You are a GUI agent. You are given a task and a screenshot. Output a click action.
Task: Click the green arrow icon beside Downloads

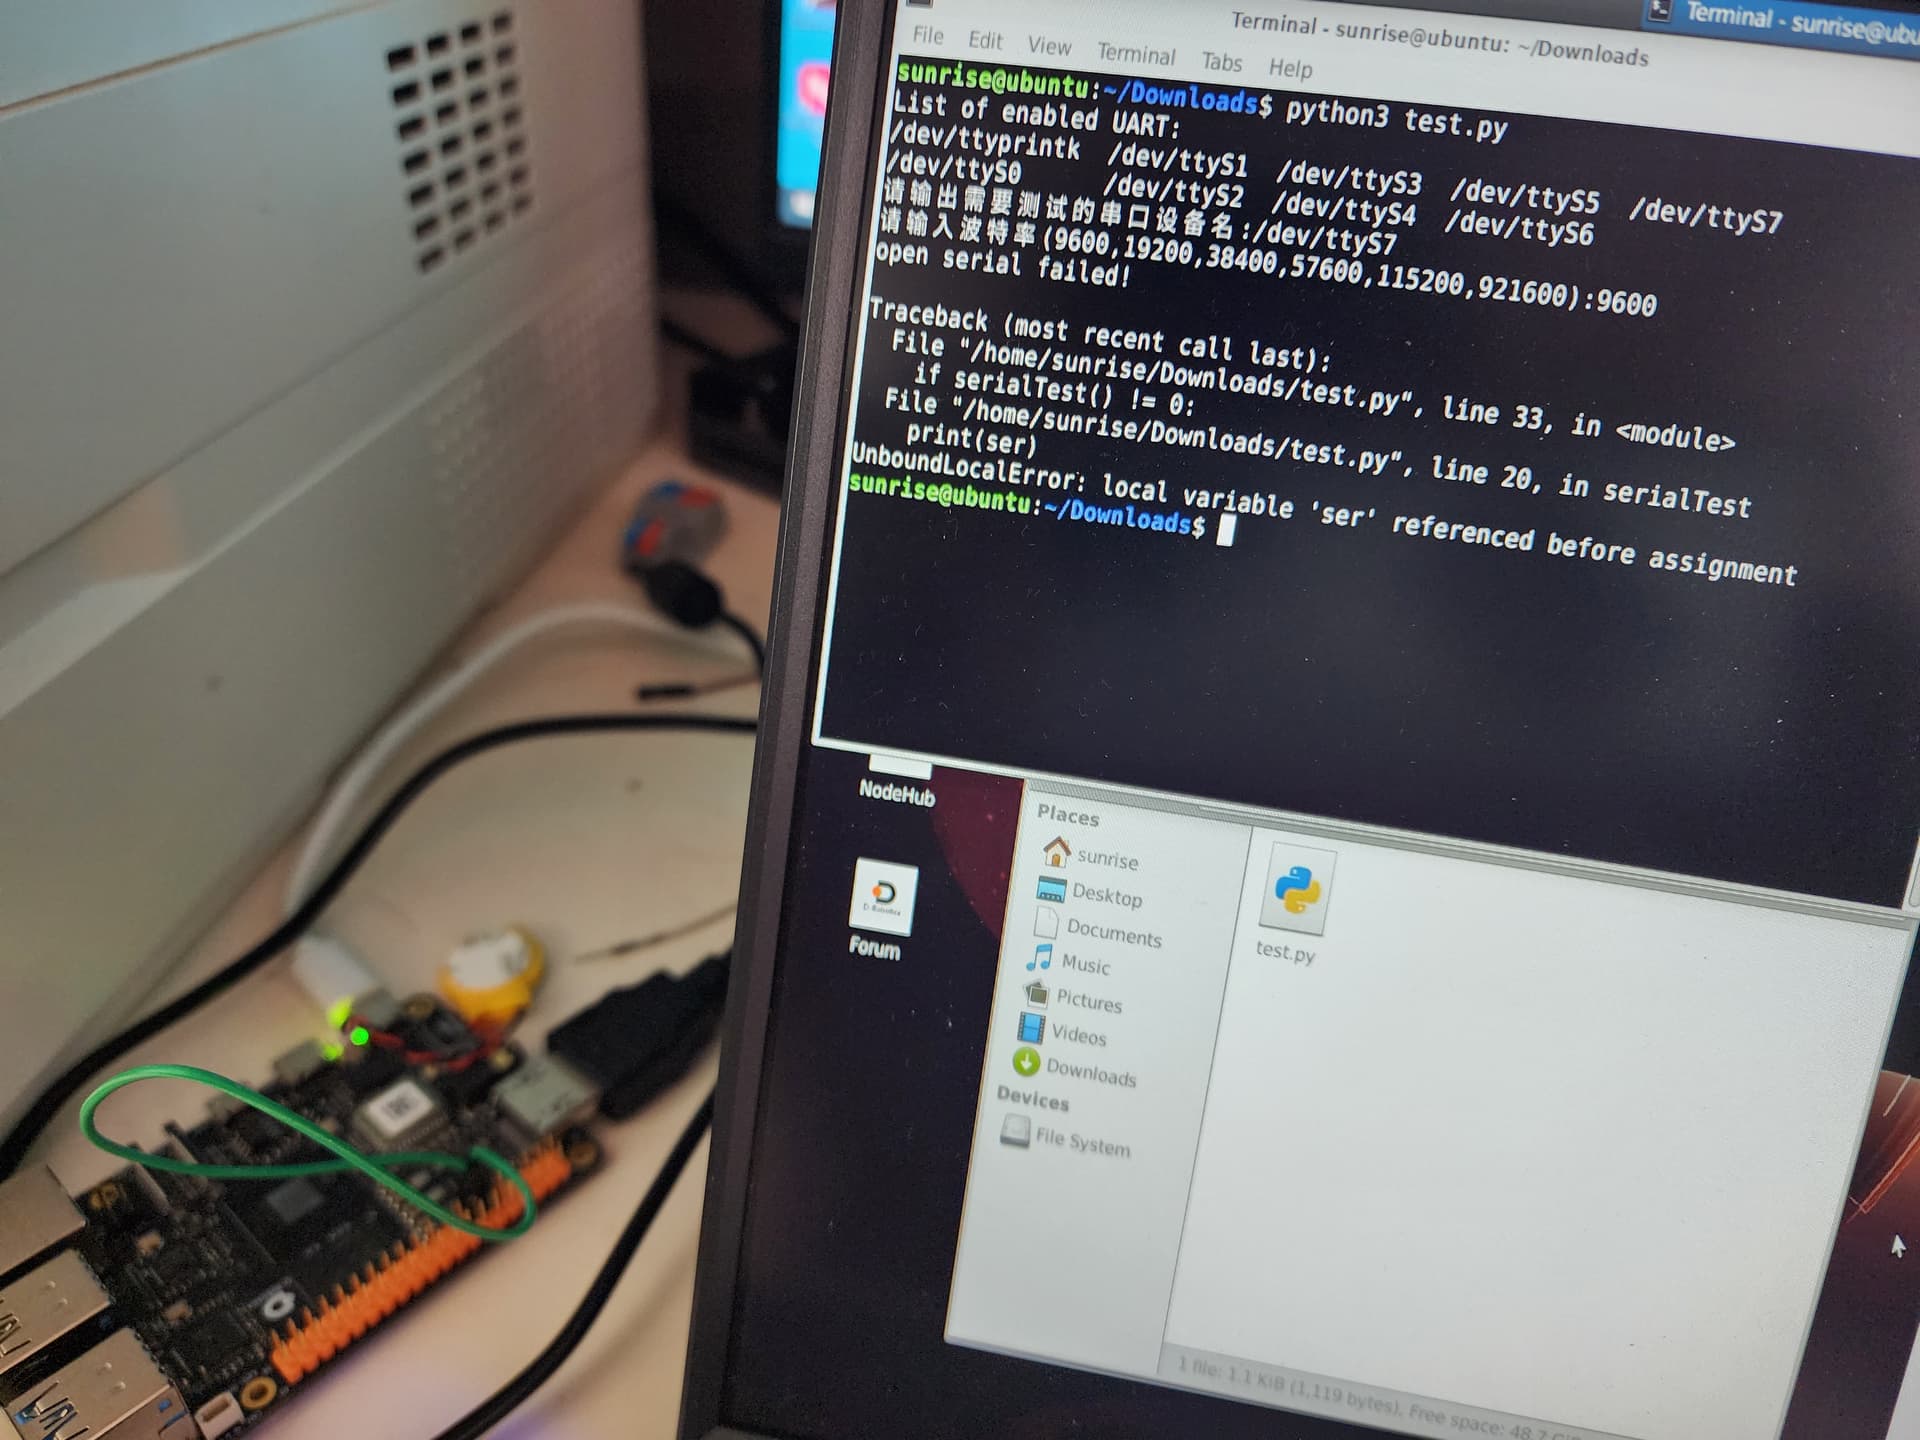pyautogui.click(x=1026, y=1062)
